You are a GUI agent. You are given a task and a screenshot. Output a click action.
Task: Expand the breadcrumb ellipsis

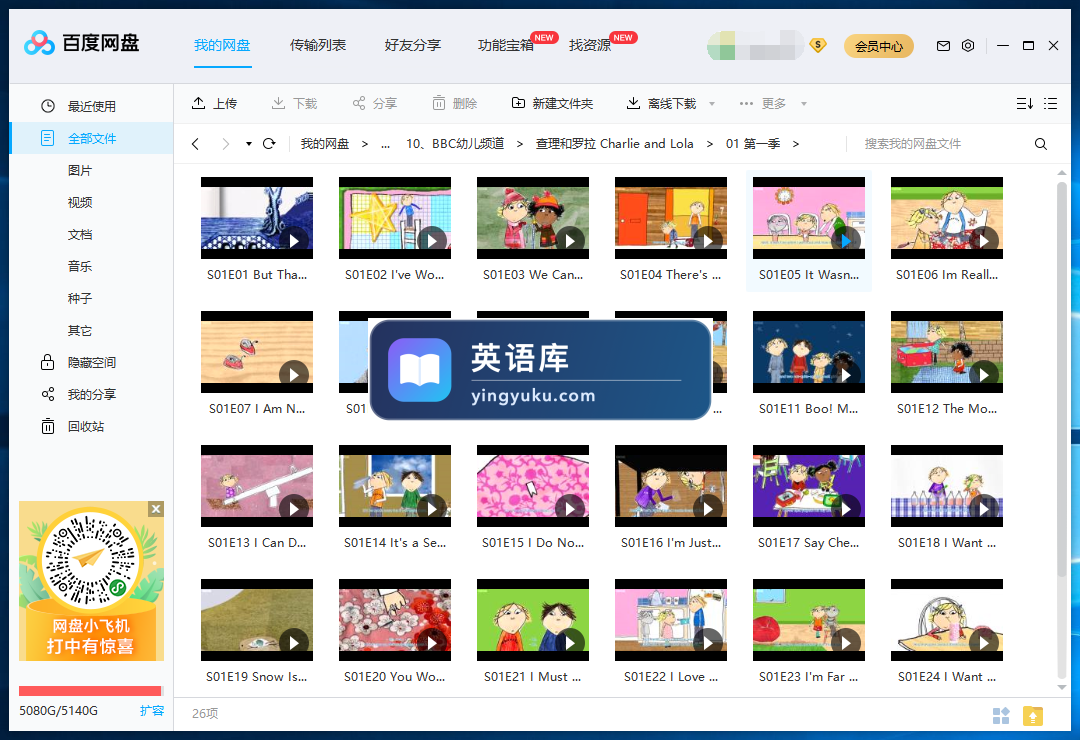coord(385,144)
